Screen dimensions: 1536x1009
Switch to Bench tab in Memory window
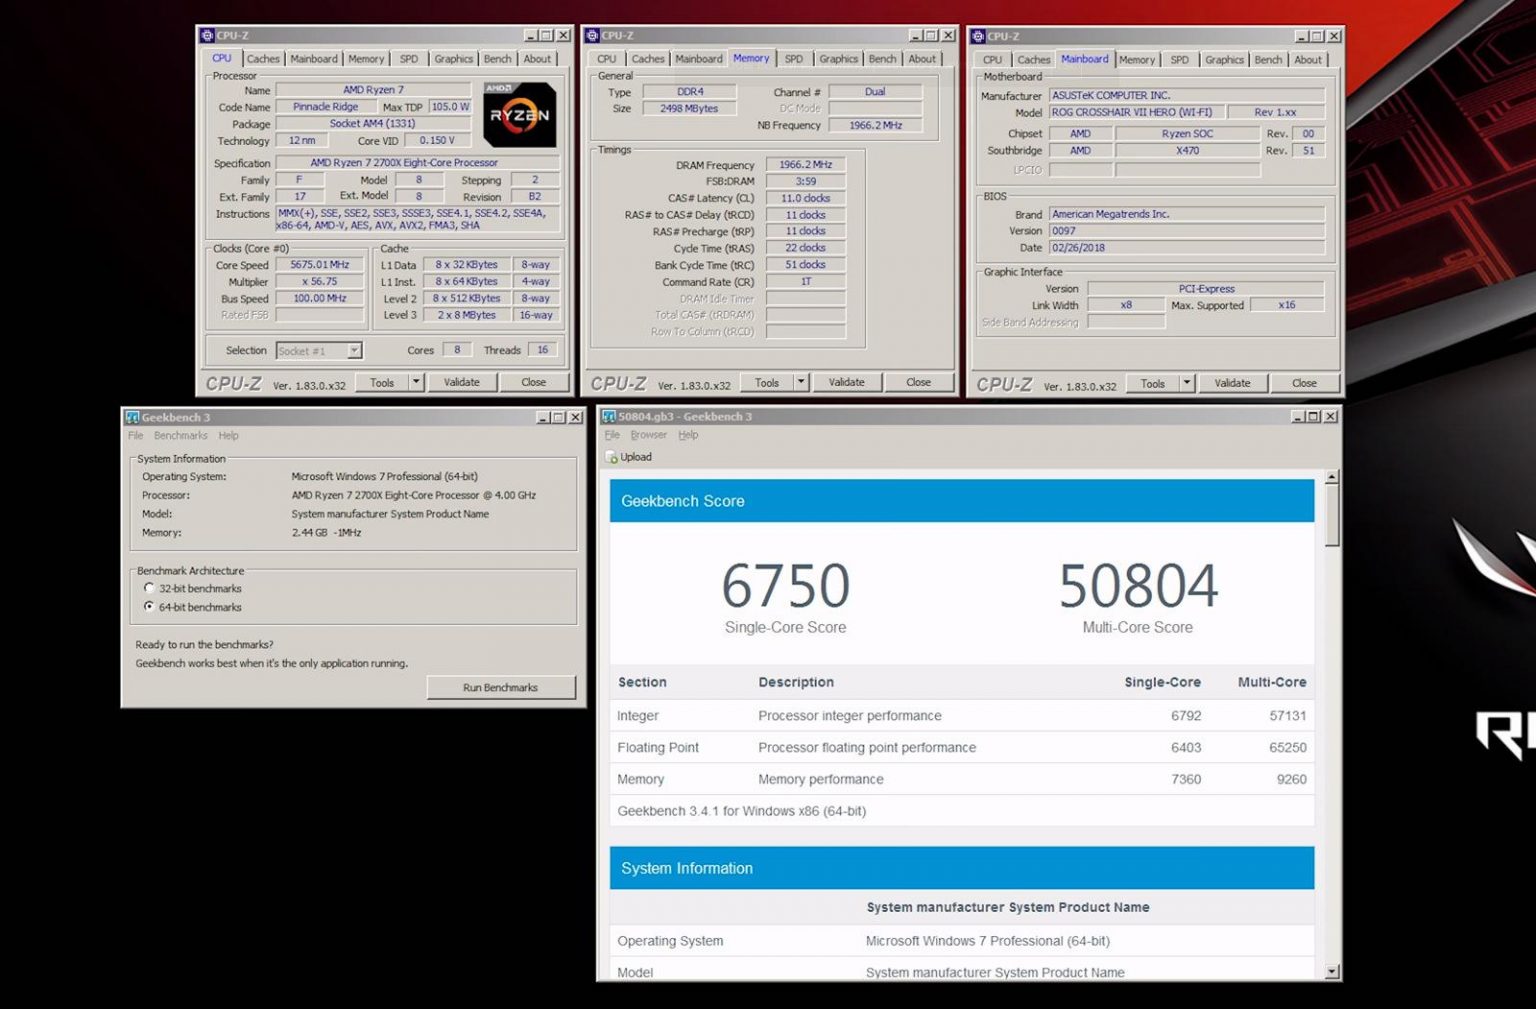click(x=882, y=59)
